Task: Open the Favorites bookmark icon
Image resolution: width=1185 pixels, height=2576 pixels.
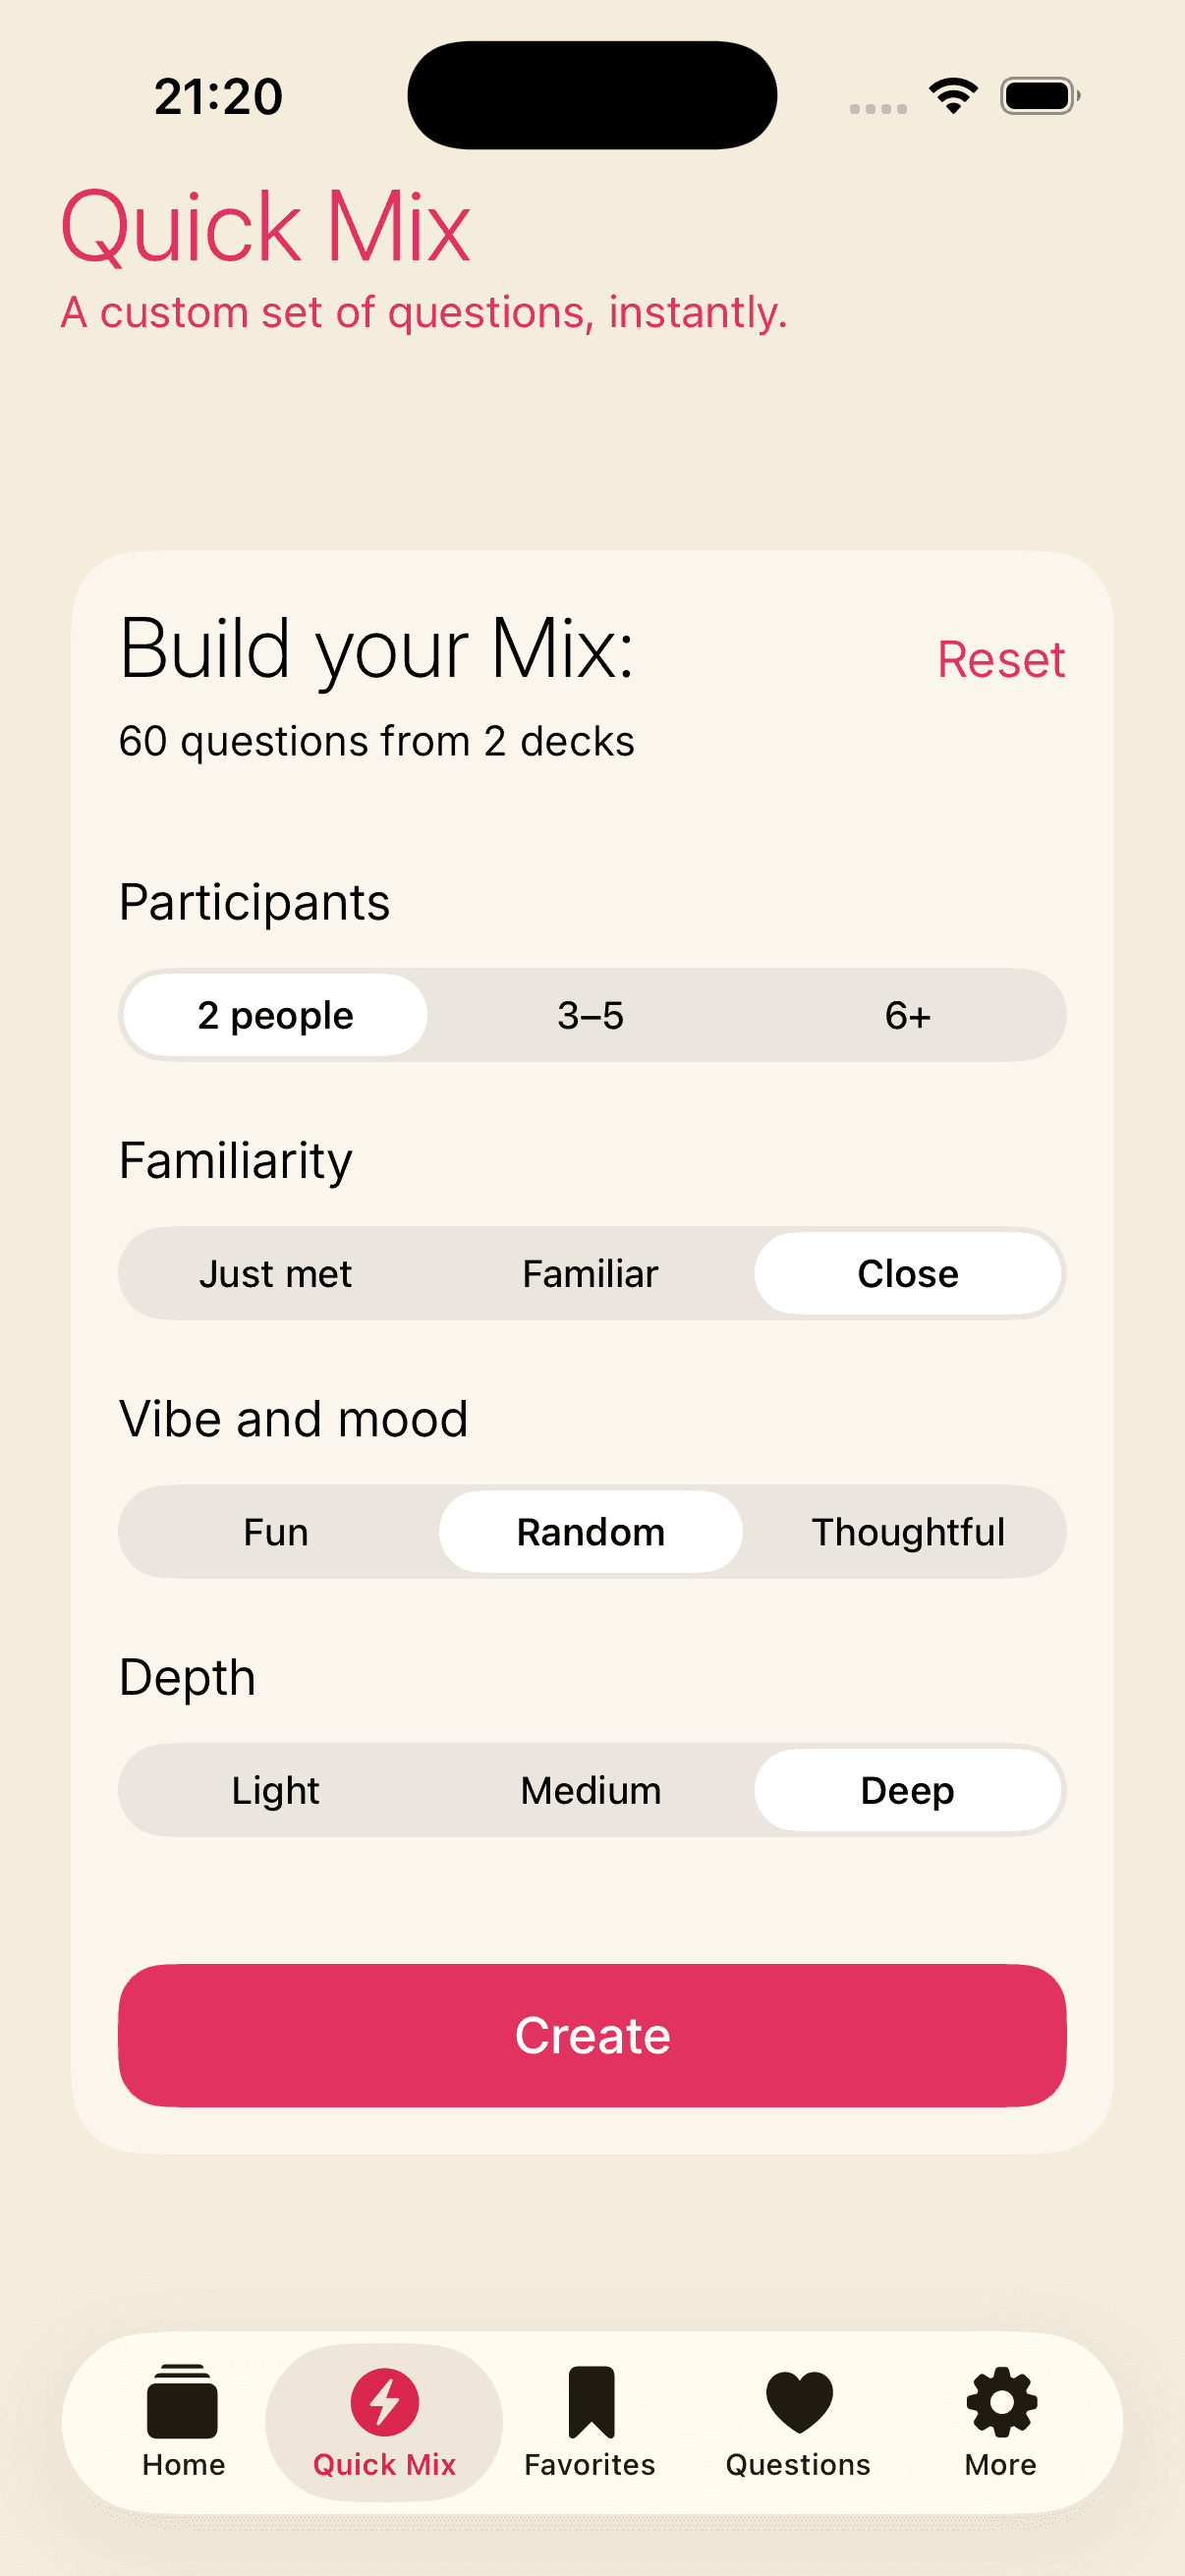Action: pos(591,2402)
